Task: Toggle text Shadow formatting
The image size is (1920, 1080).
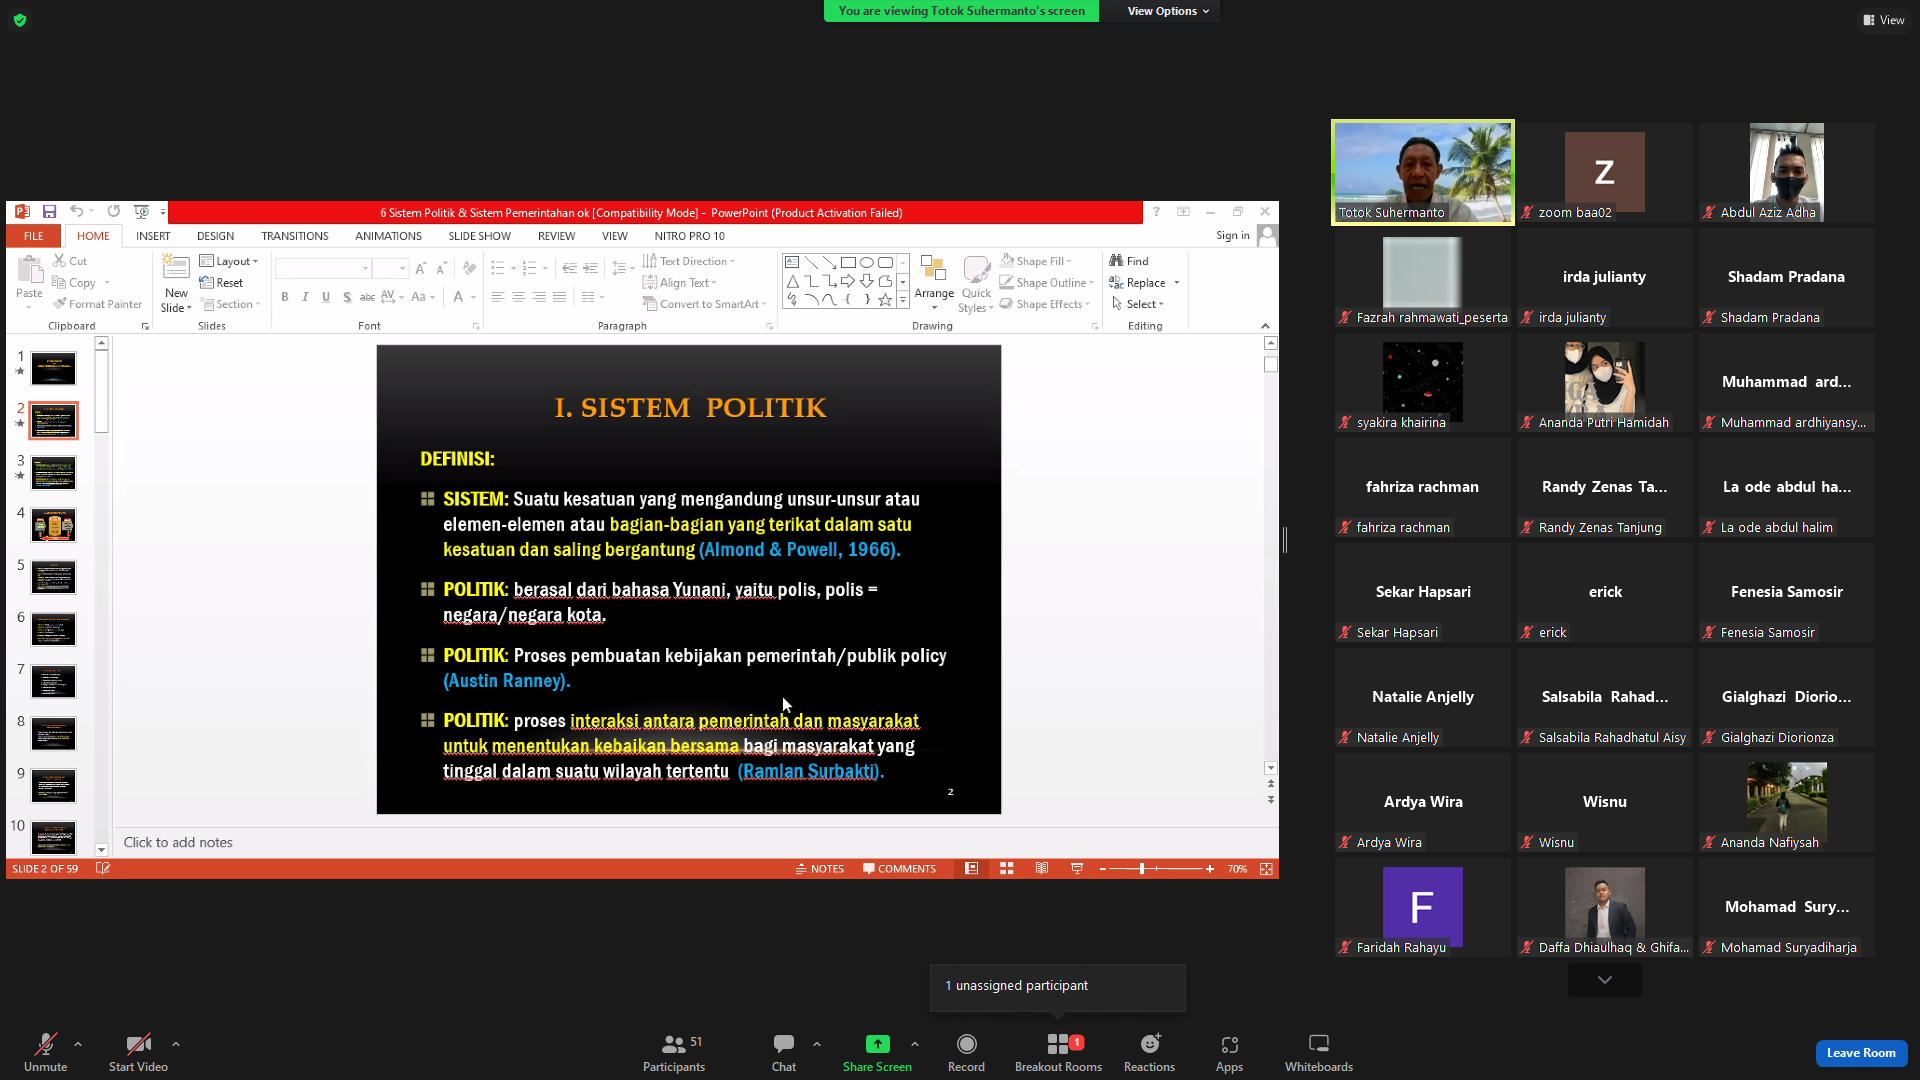Action: click(x=347, y=297)
